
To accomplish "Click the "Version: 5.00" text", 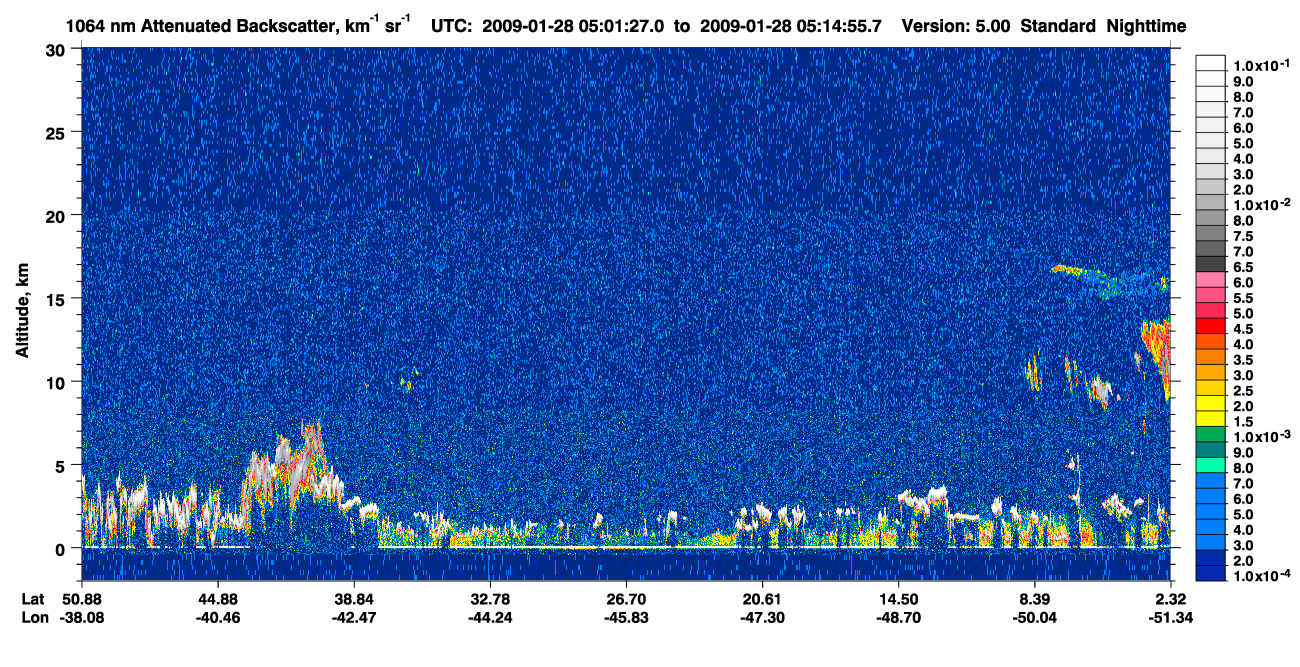I will coord(956,26).
